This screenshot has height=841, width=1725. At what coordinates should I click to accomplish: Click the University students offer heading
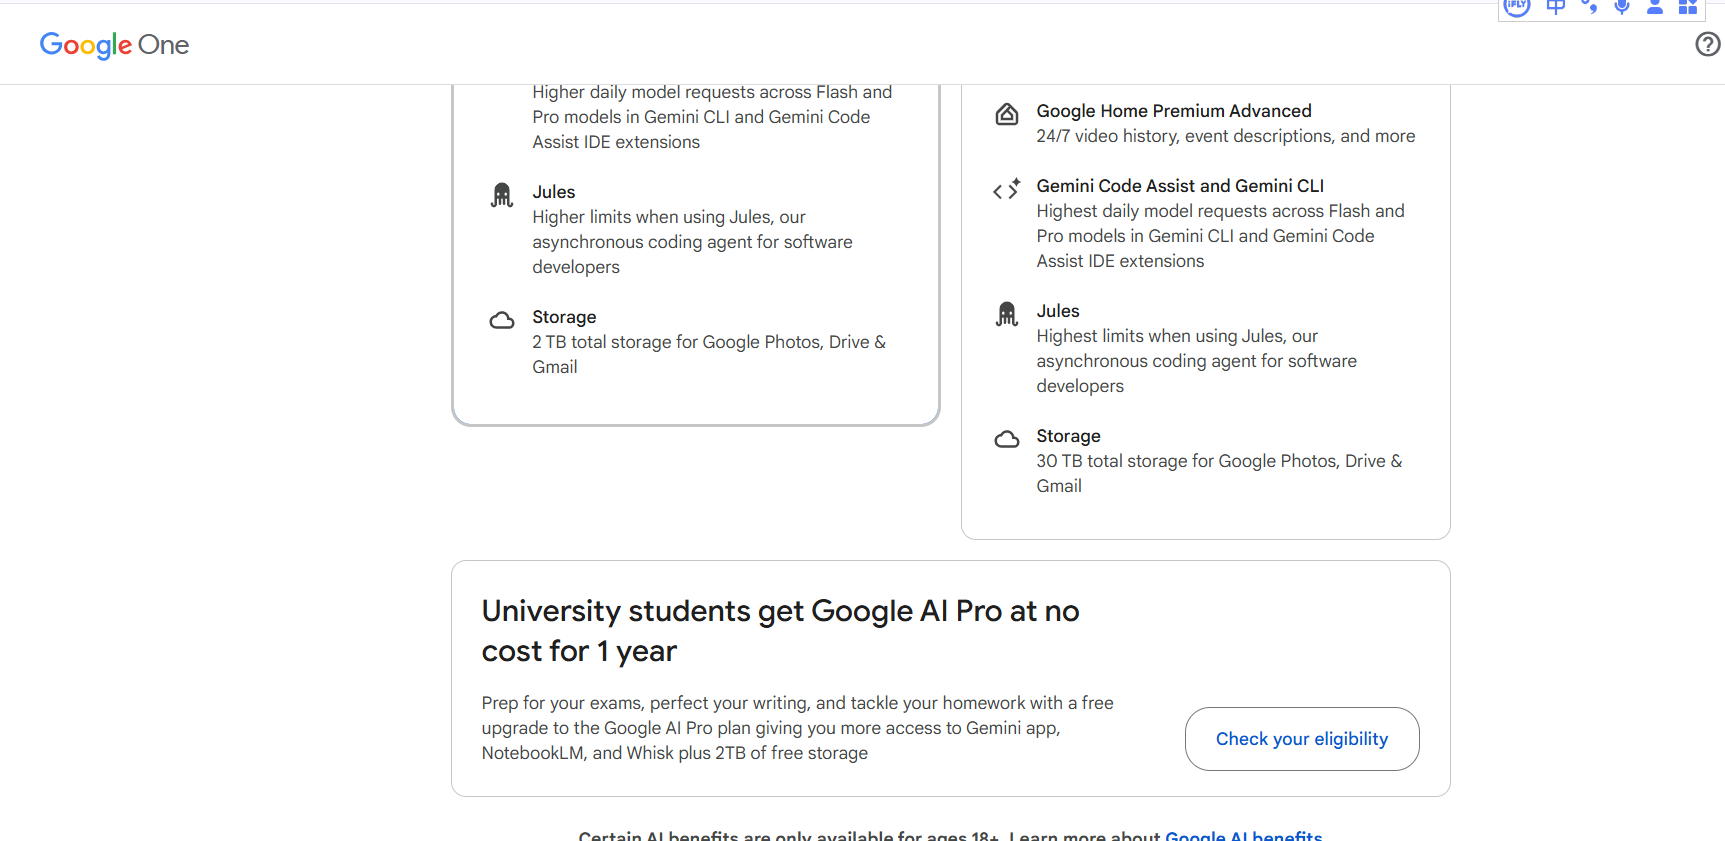tap(780, 631)
